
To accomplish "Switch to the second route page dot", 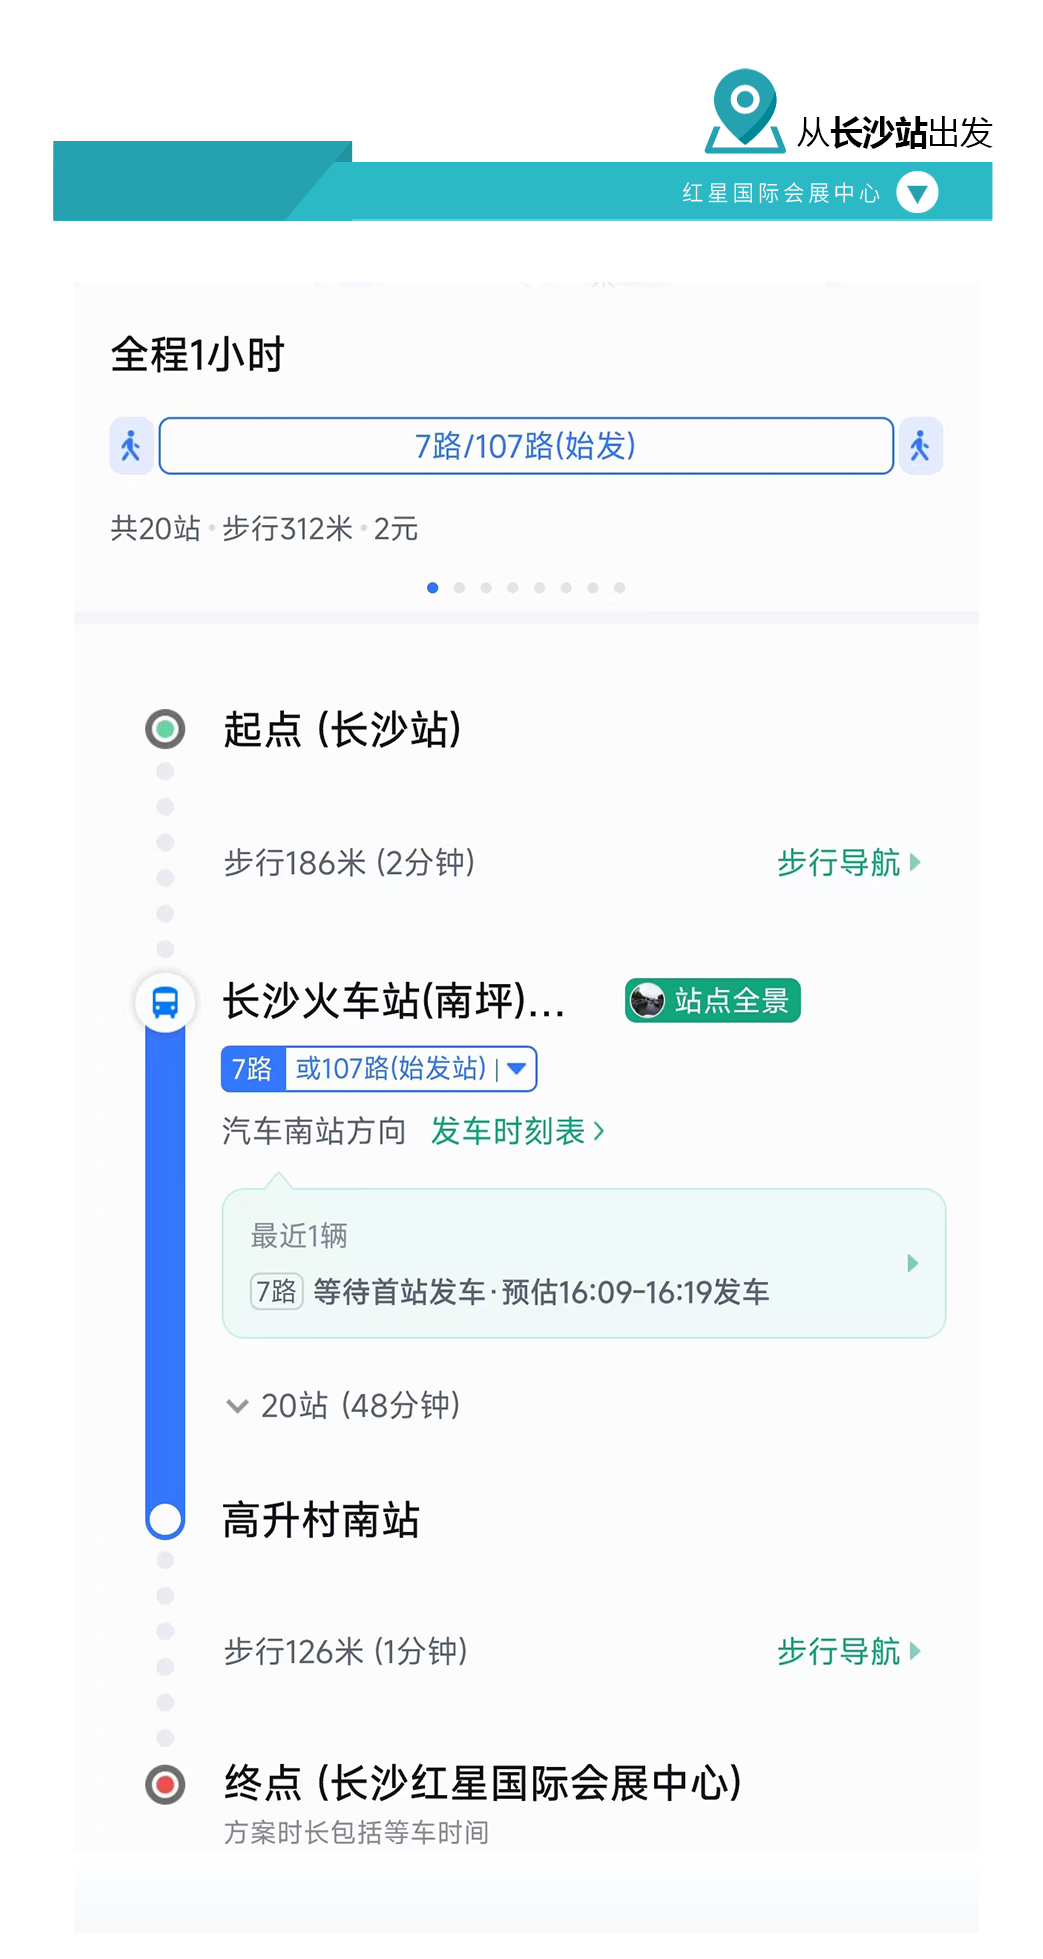I will (459, 588).
